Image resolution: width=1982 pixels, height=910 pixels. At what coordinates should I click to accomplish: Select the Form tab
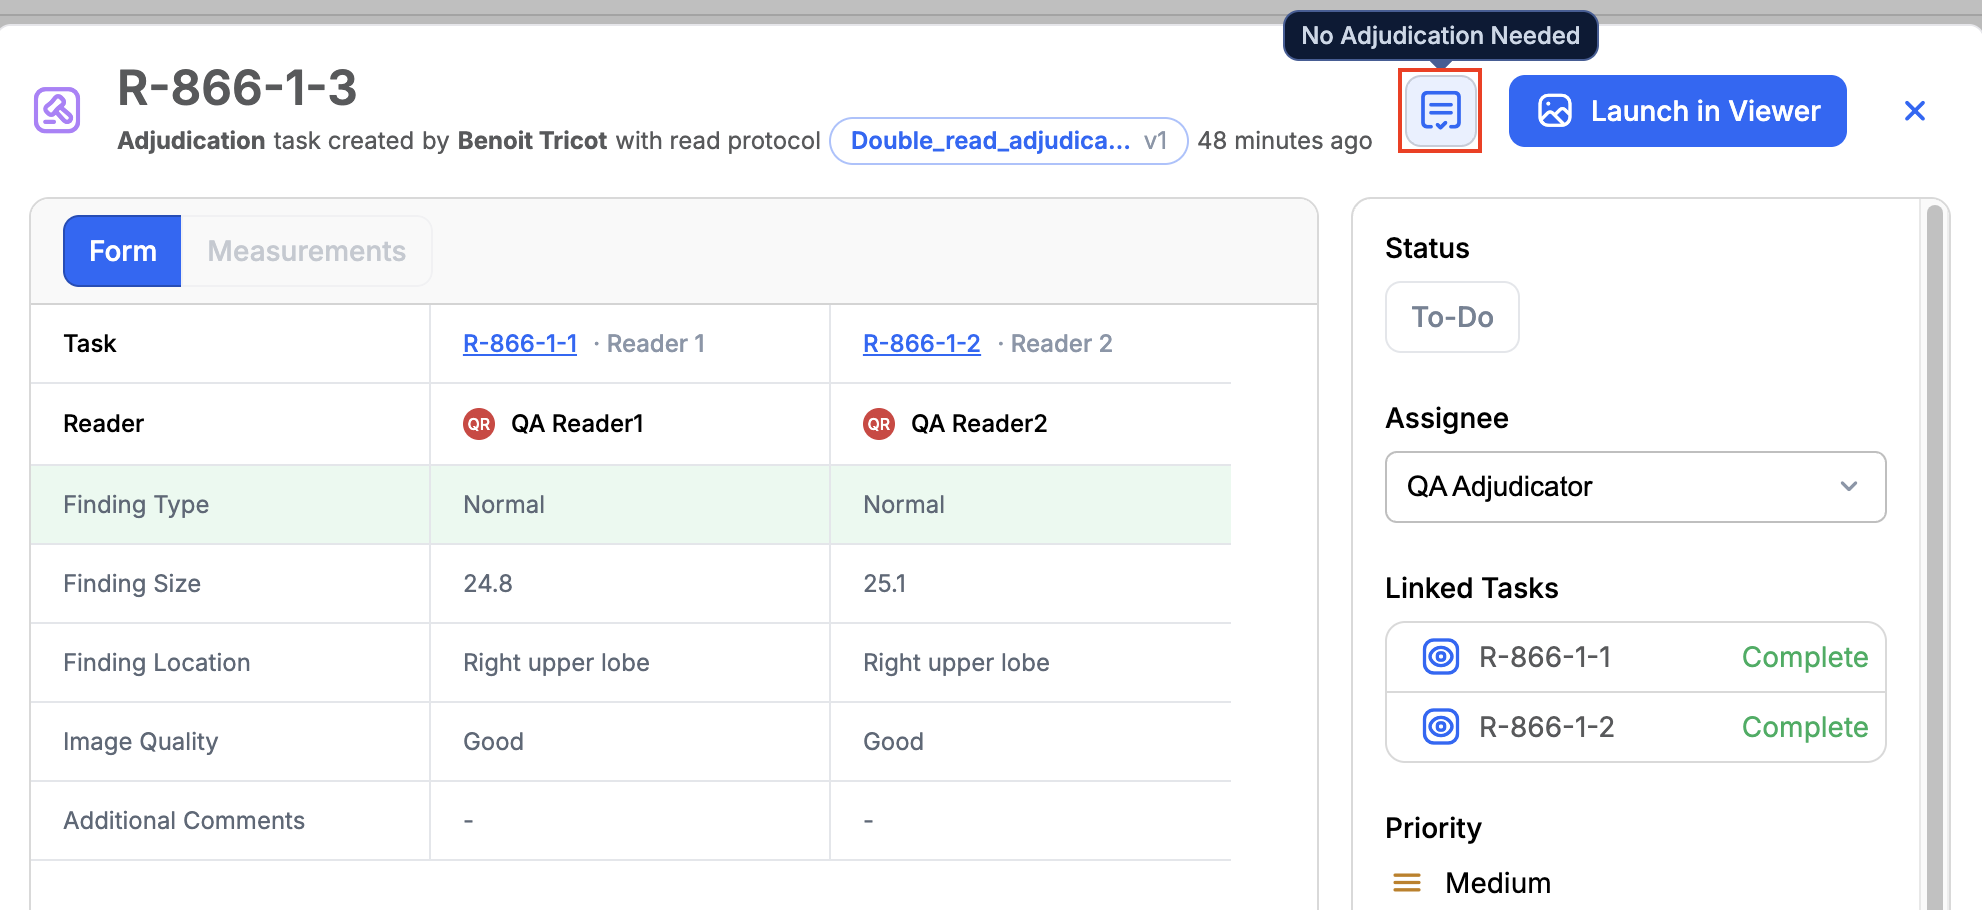[122, 251]
